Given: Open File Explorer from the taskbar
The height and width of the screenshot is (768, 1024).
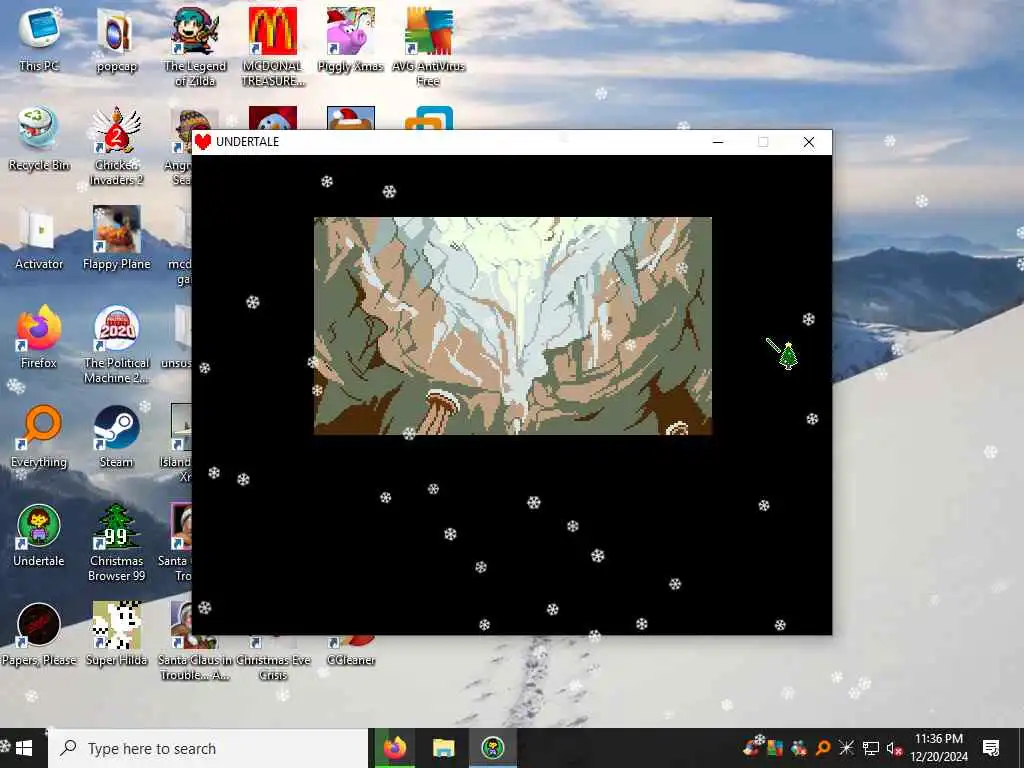Looking at the screenshot, I should pos(443,748).
